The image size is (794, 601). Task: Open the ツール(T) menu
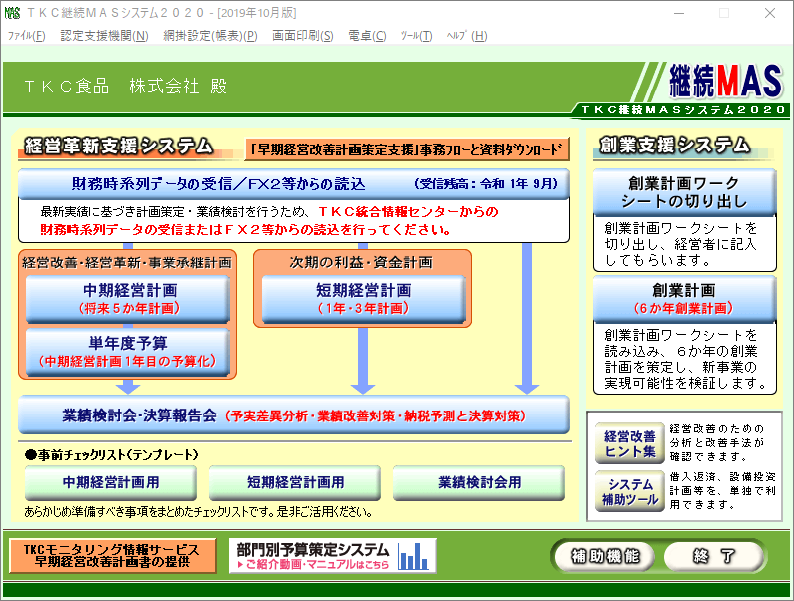click(416, 36)
